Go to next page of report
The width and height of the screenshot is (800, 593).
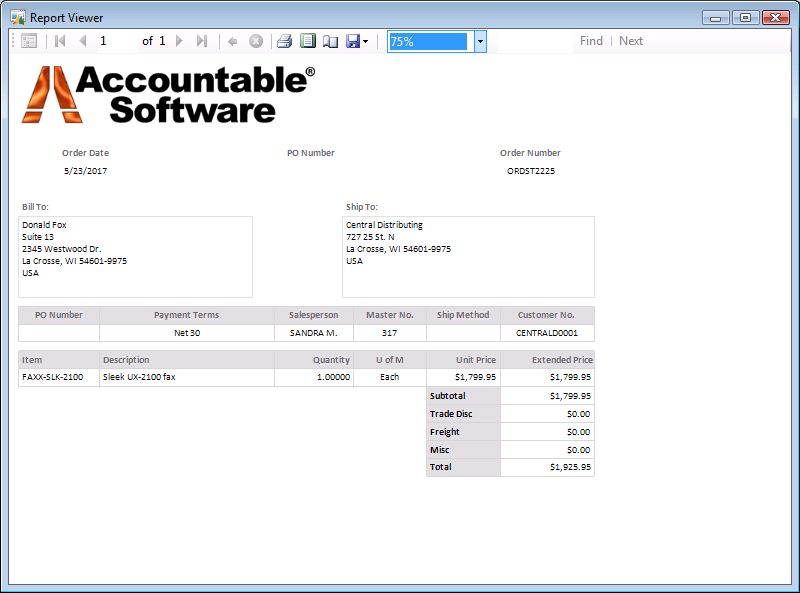179,41
